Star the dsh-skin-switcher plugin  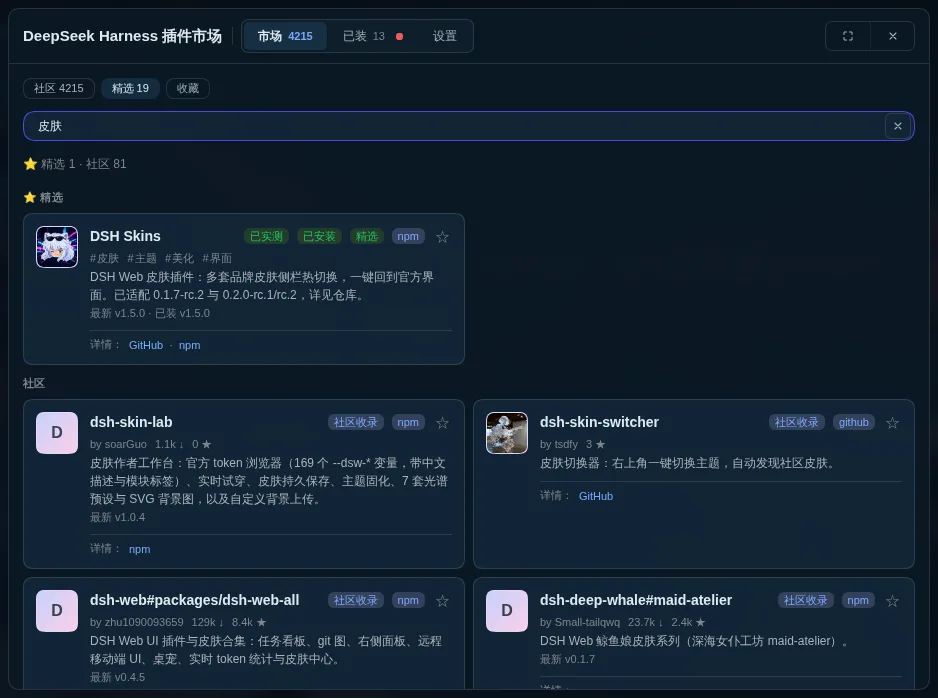tap(892, 423)
